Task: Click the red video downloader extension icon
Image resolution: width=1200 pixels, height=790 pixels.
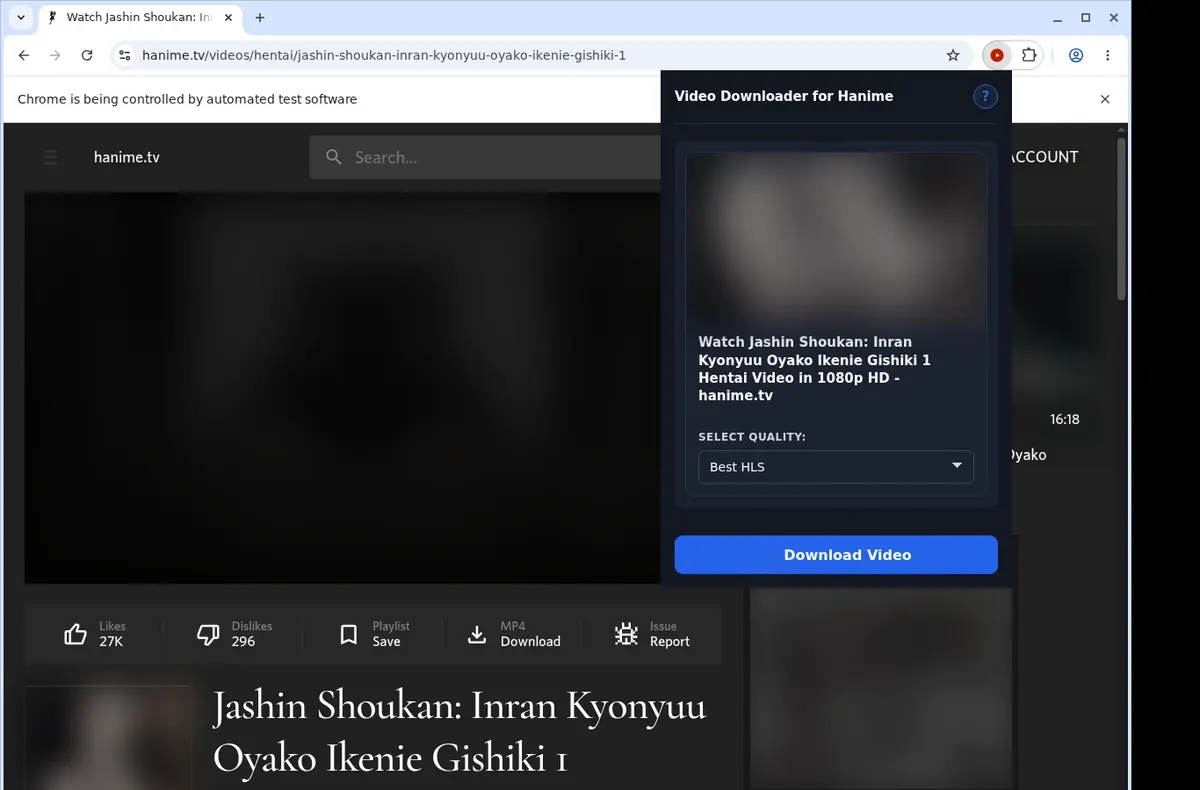Action: point(997,55)
